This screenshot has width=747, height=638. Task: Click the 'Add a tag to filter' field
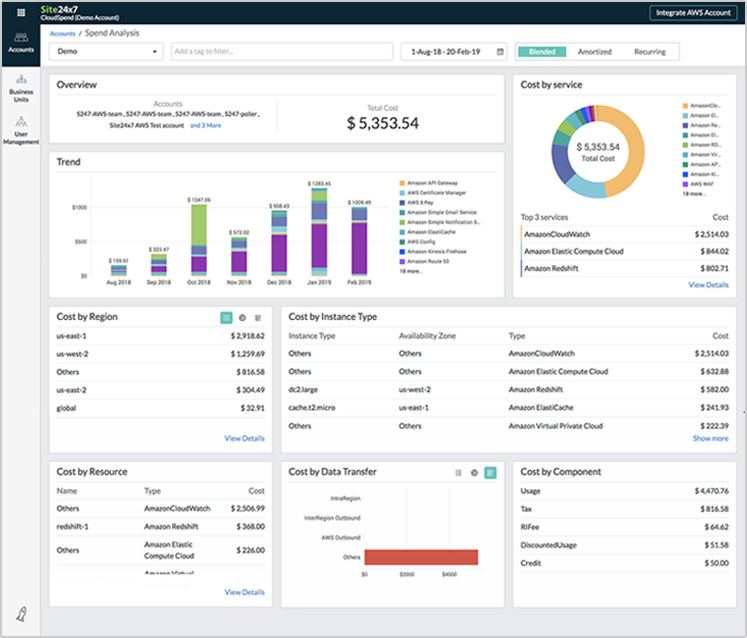point(282,51)
